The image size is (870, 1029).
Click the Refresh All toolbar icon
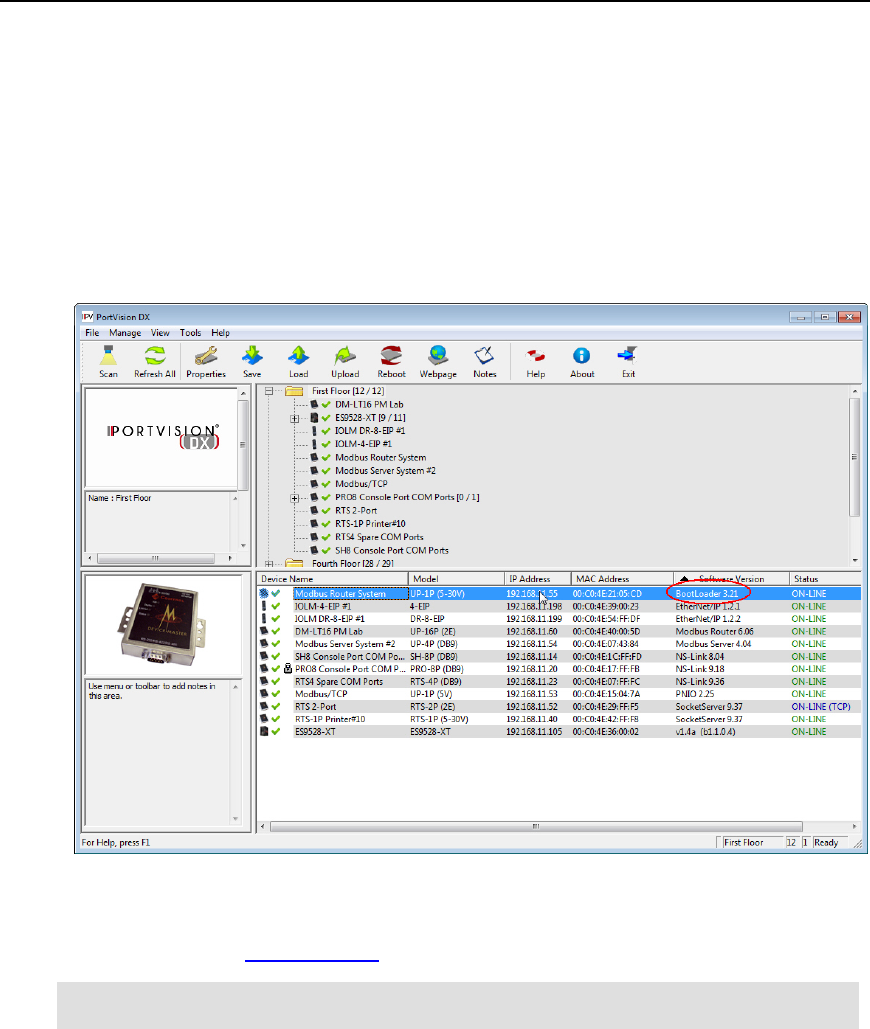click(155, 362)
